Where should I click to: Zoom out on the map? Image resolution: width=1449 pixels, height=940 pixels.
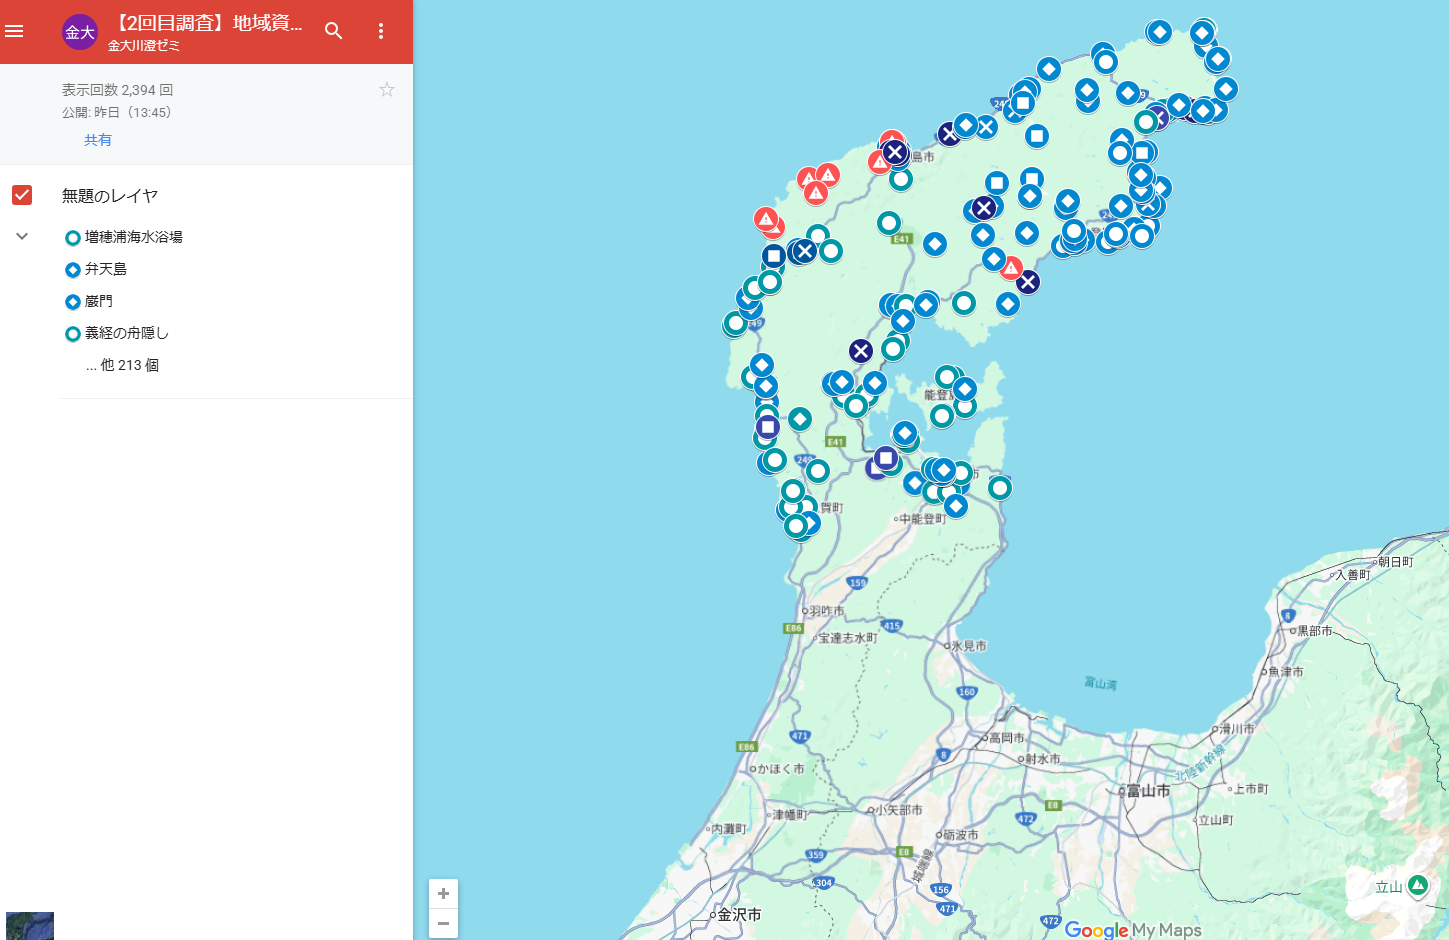pos(443,923)
